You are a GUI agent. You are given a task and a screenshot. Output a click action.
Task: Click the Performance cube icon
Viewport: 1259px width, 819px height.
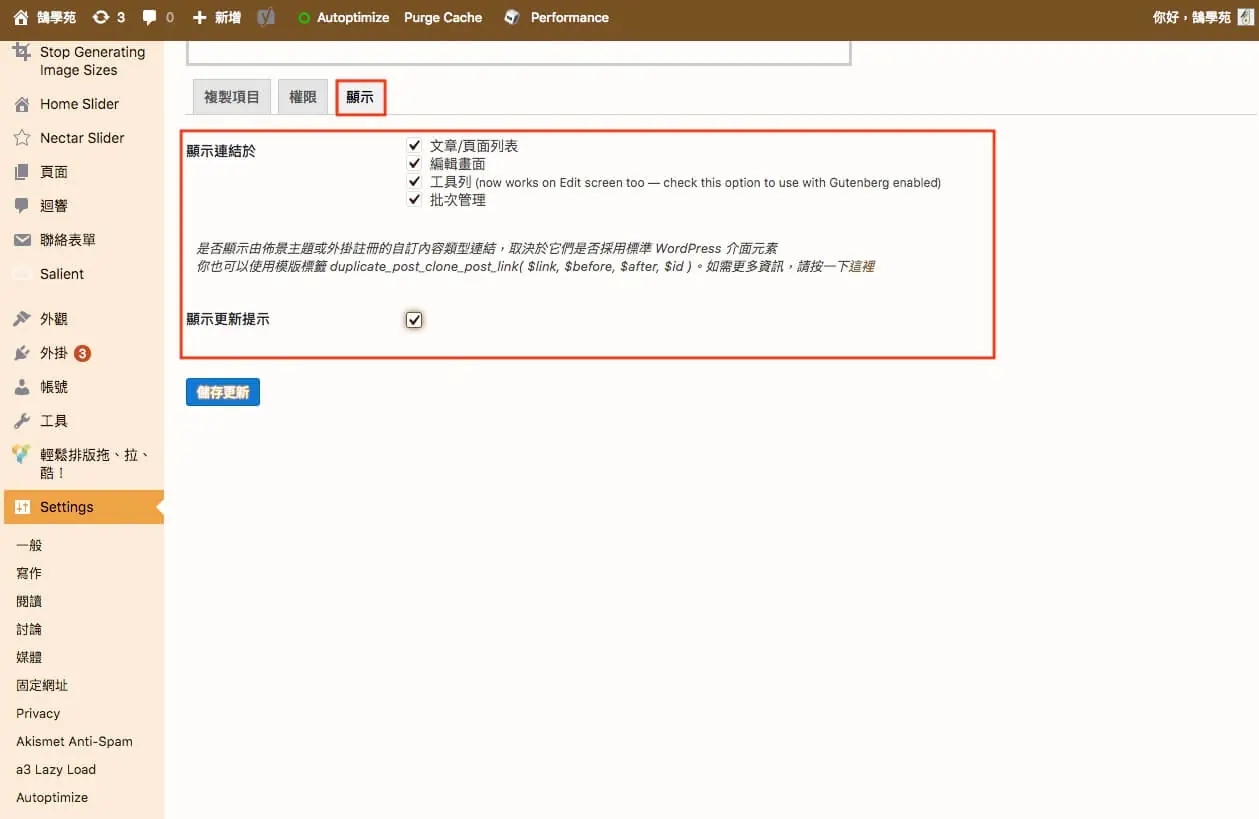tap(512, 17)
